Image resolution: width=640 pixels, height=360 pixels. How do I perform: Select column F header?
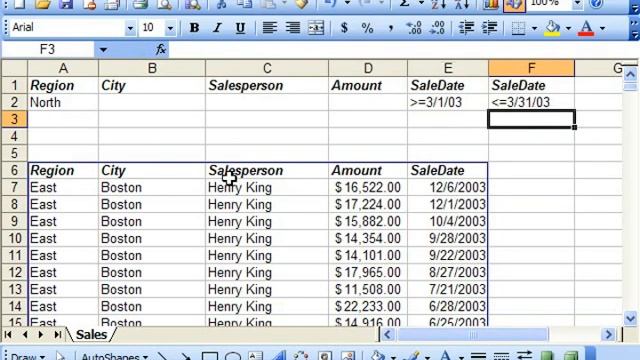[531, 68]
